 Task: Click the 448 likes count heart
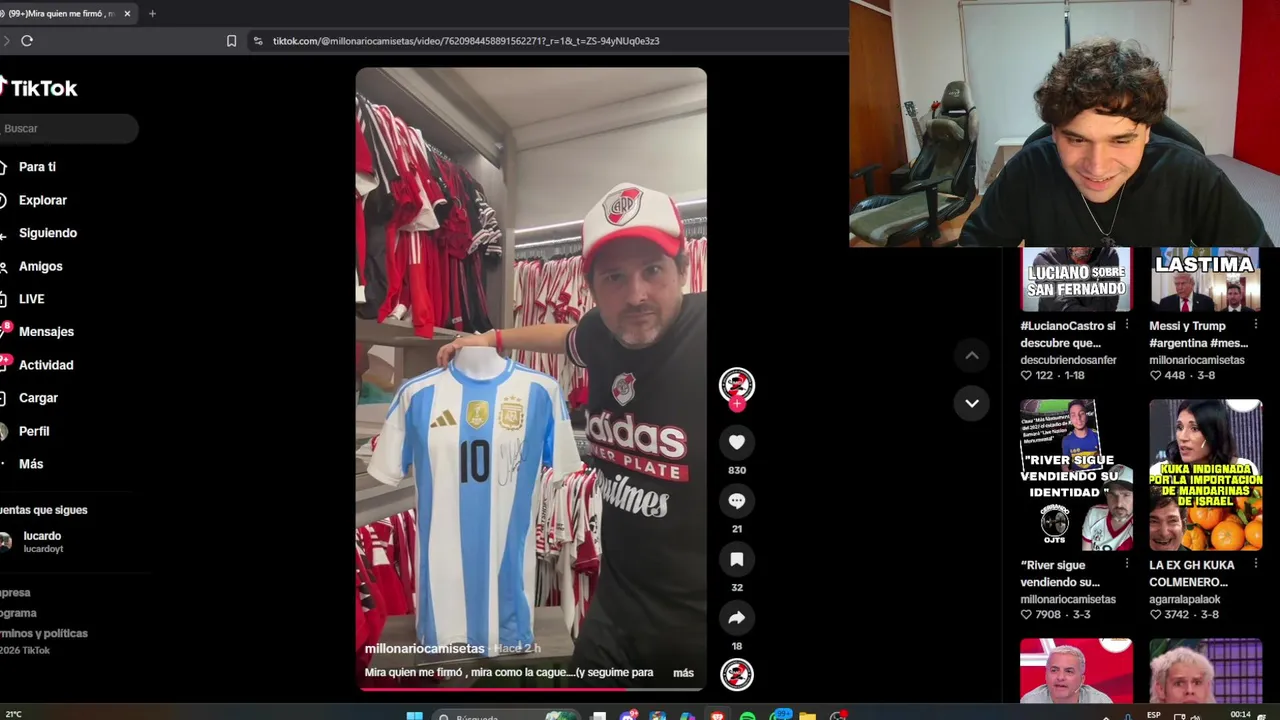[x=1155, y=376]
